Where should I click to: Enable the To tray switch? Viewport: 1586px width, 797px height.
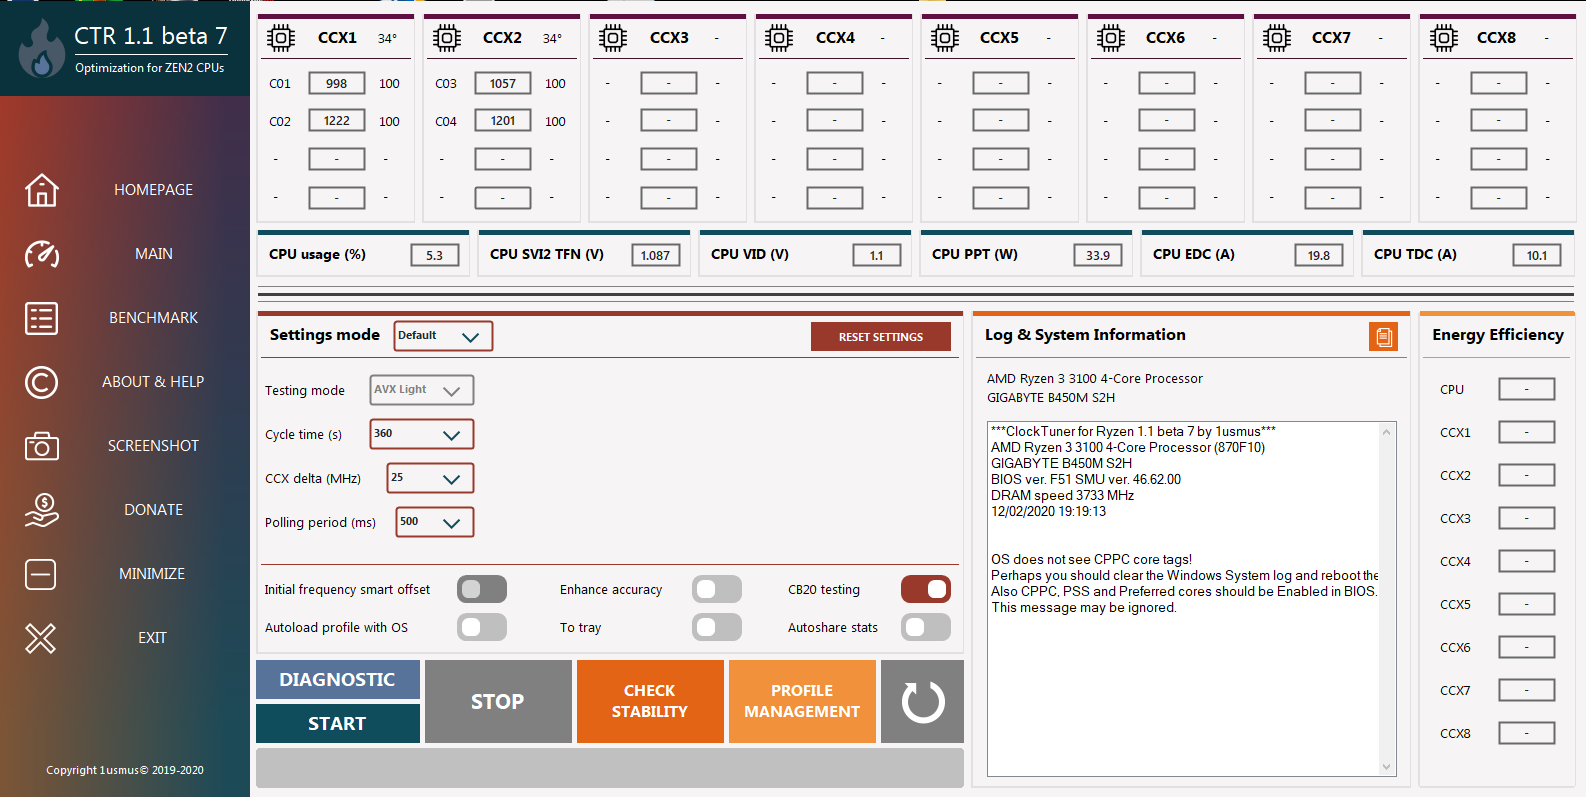(717, 627)
